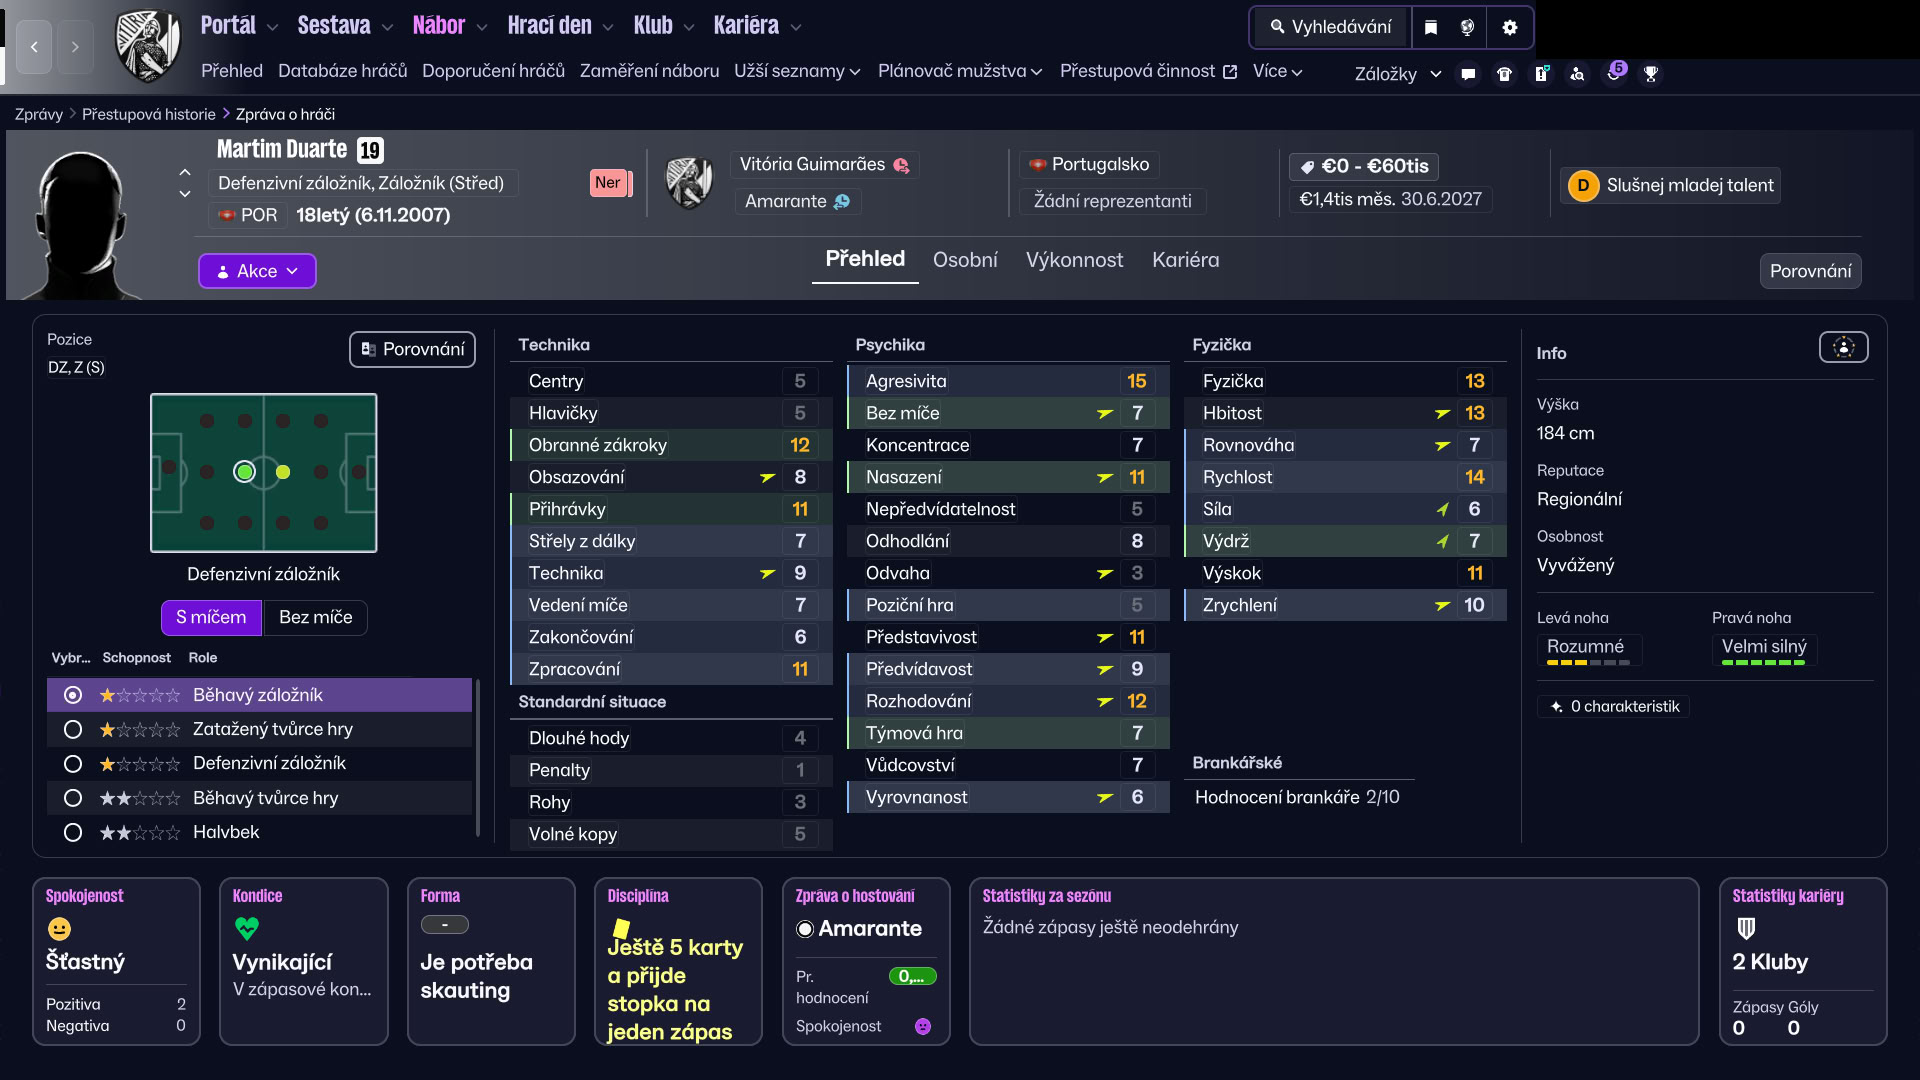Switch to the Kariéra player tab
This screenshot has width=1920, height=1080.
click(1185, 260)
